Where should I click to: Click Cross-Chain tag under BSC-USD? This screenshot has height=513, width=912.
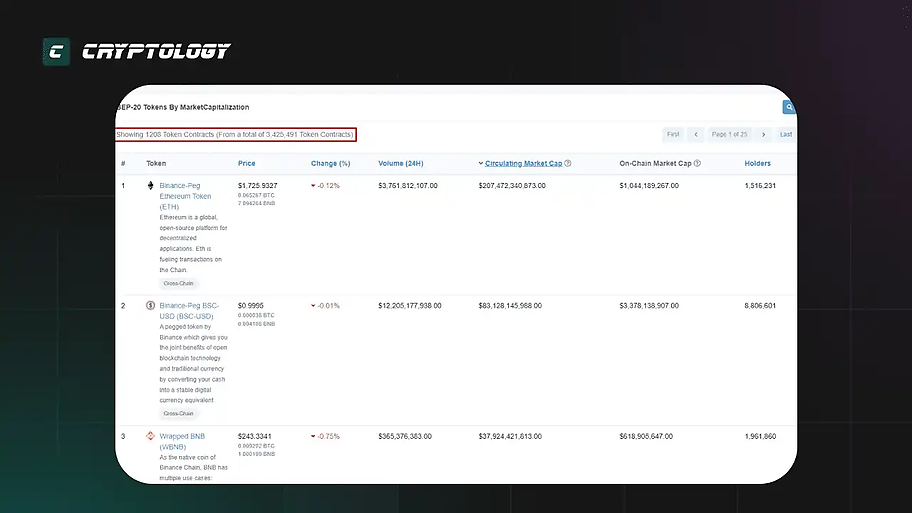[x=179, y=414]
